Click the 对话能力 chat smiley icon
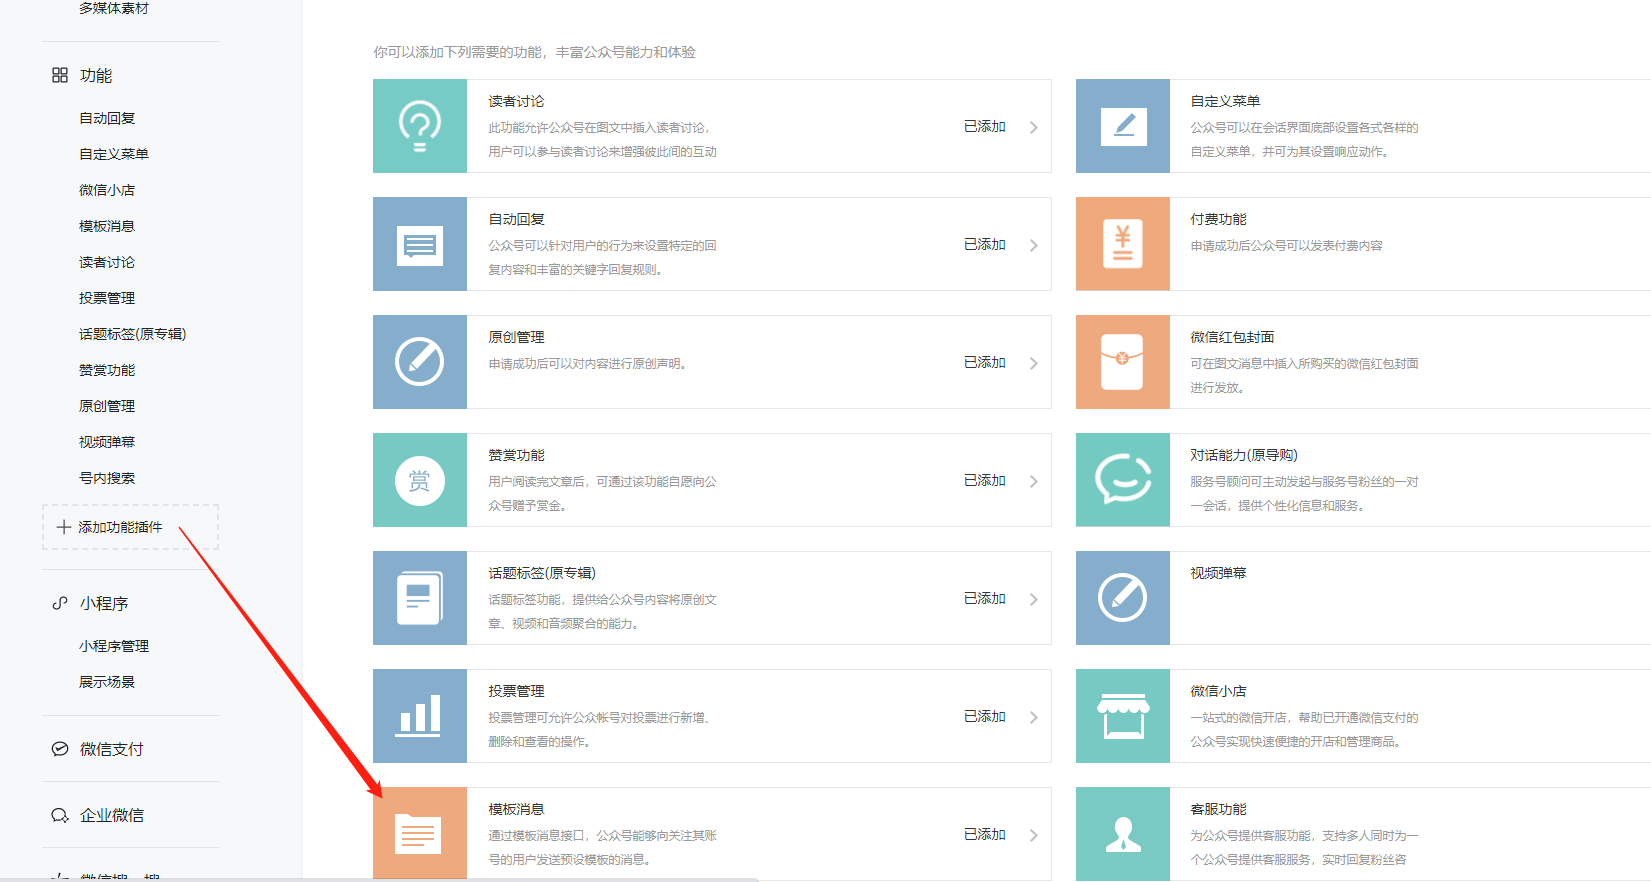Image resolution: width=1651 pixels, height=882 pixels. point(1122,480)
